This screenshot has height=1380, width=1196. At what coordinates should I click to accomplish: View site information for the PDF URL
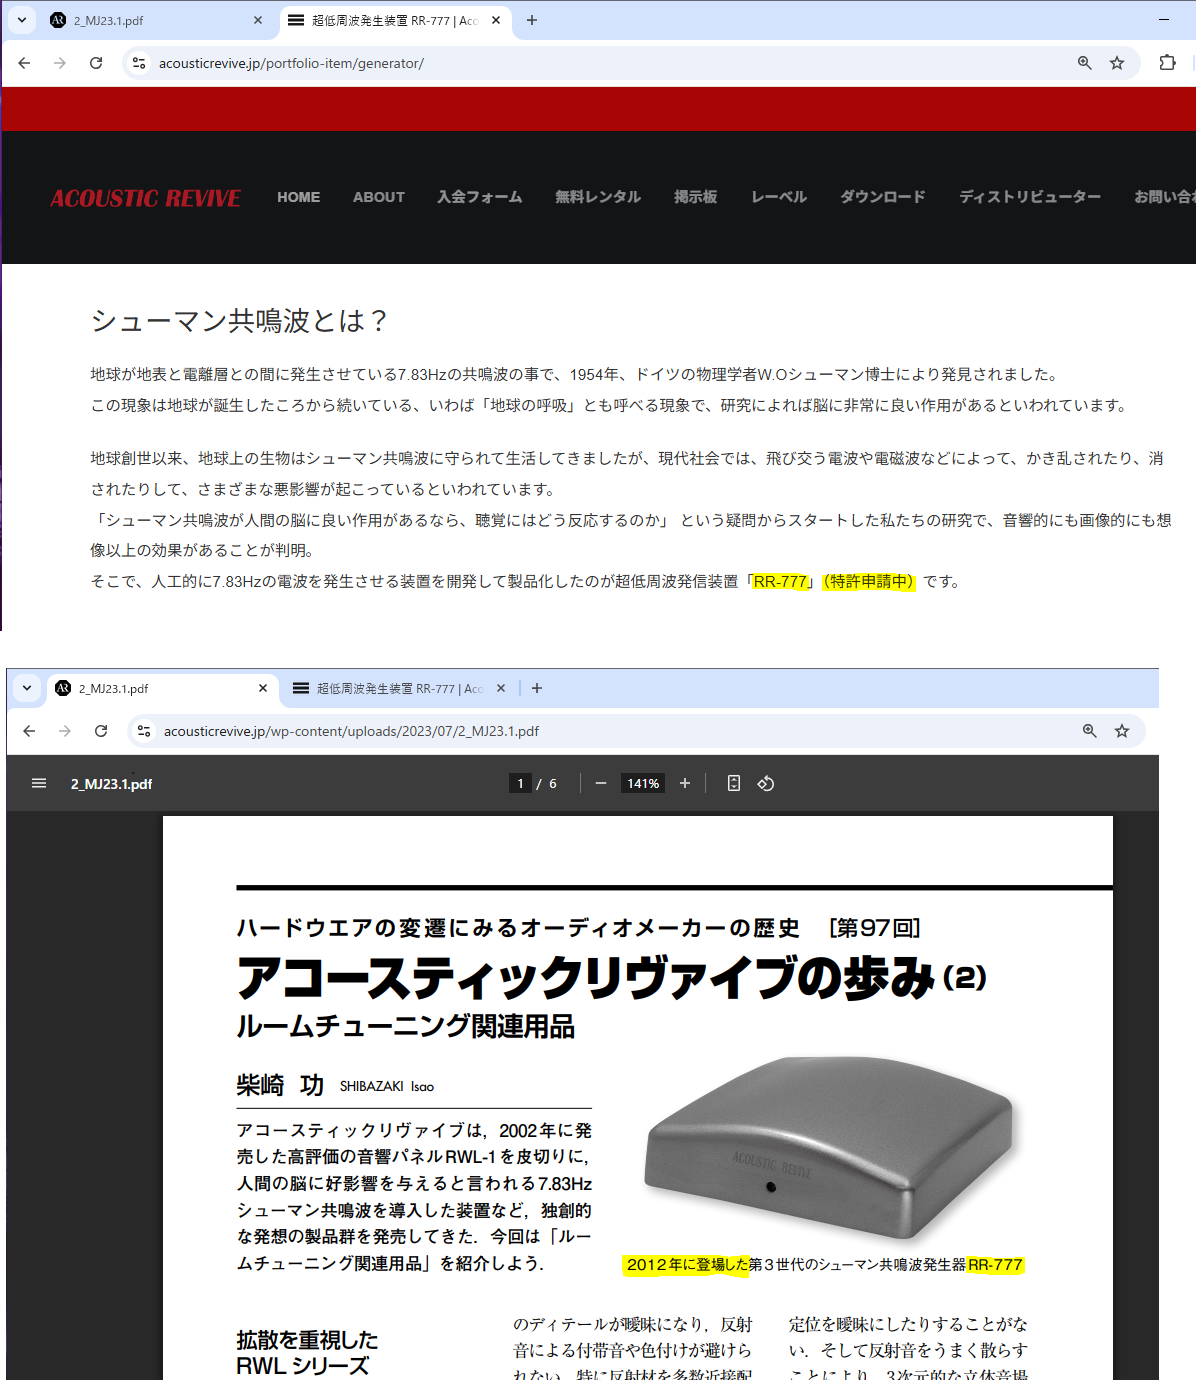(144, 731)
